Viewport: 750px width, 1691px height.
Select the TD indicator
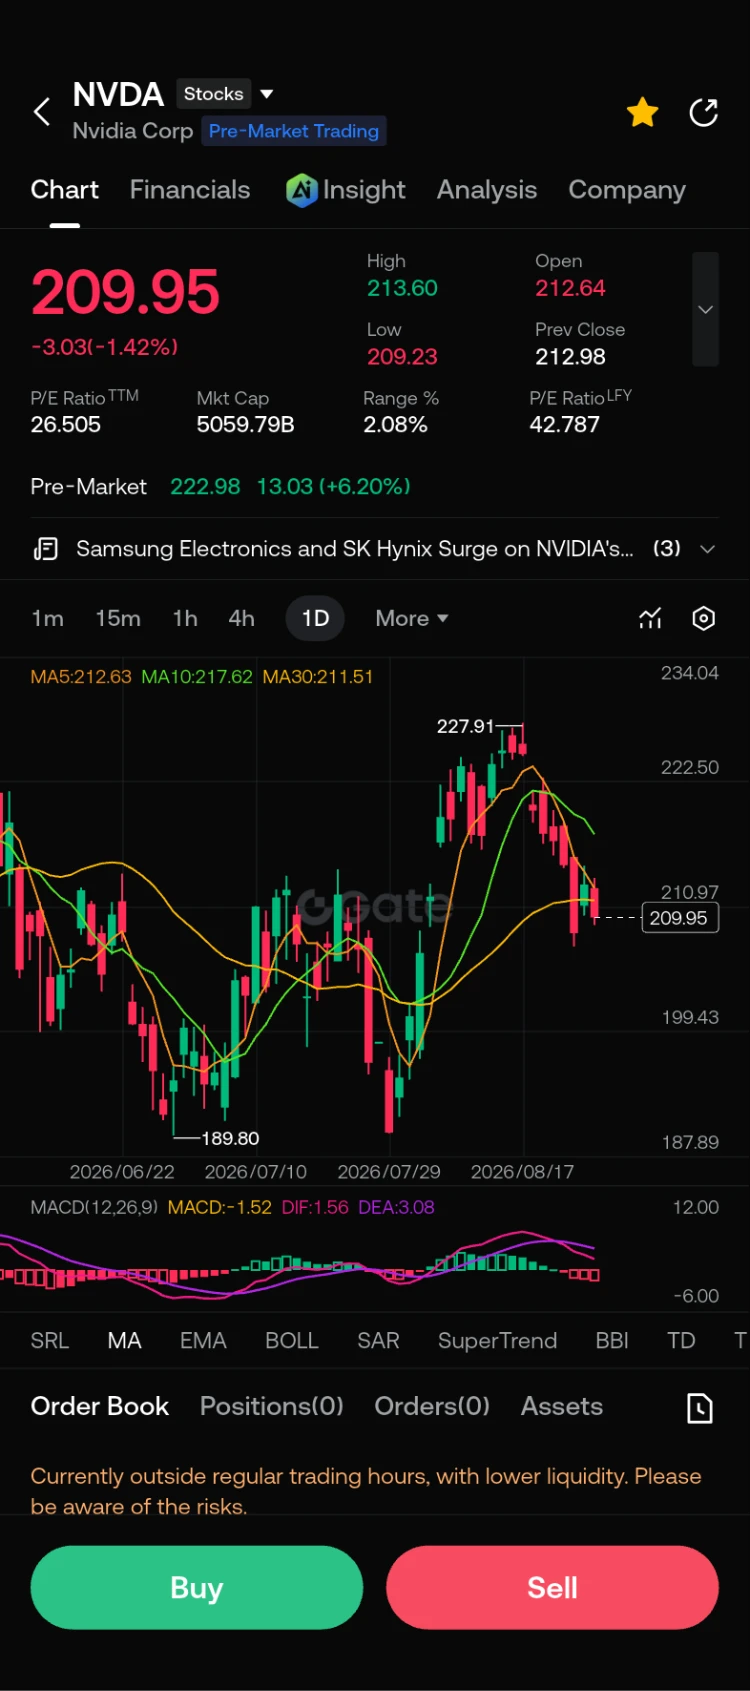point(681,1341)
